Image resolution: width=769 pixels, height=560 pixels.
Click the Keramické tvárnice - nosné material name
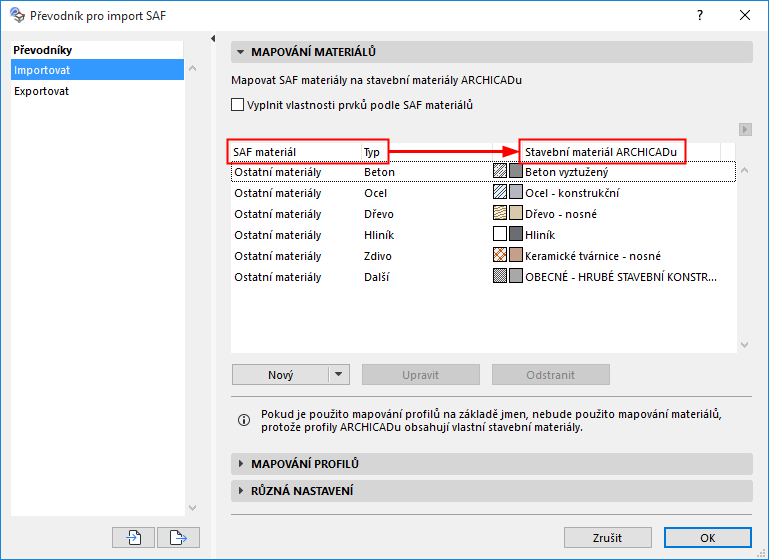tap(593, 256)
